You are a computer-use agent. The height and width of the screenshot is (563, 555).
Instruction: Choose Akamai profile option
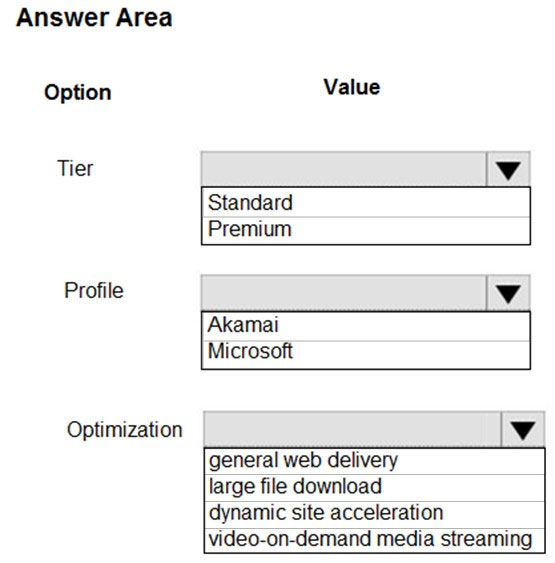pyautogui.click(x=366, y=326)
